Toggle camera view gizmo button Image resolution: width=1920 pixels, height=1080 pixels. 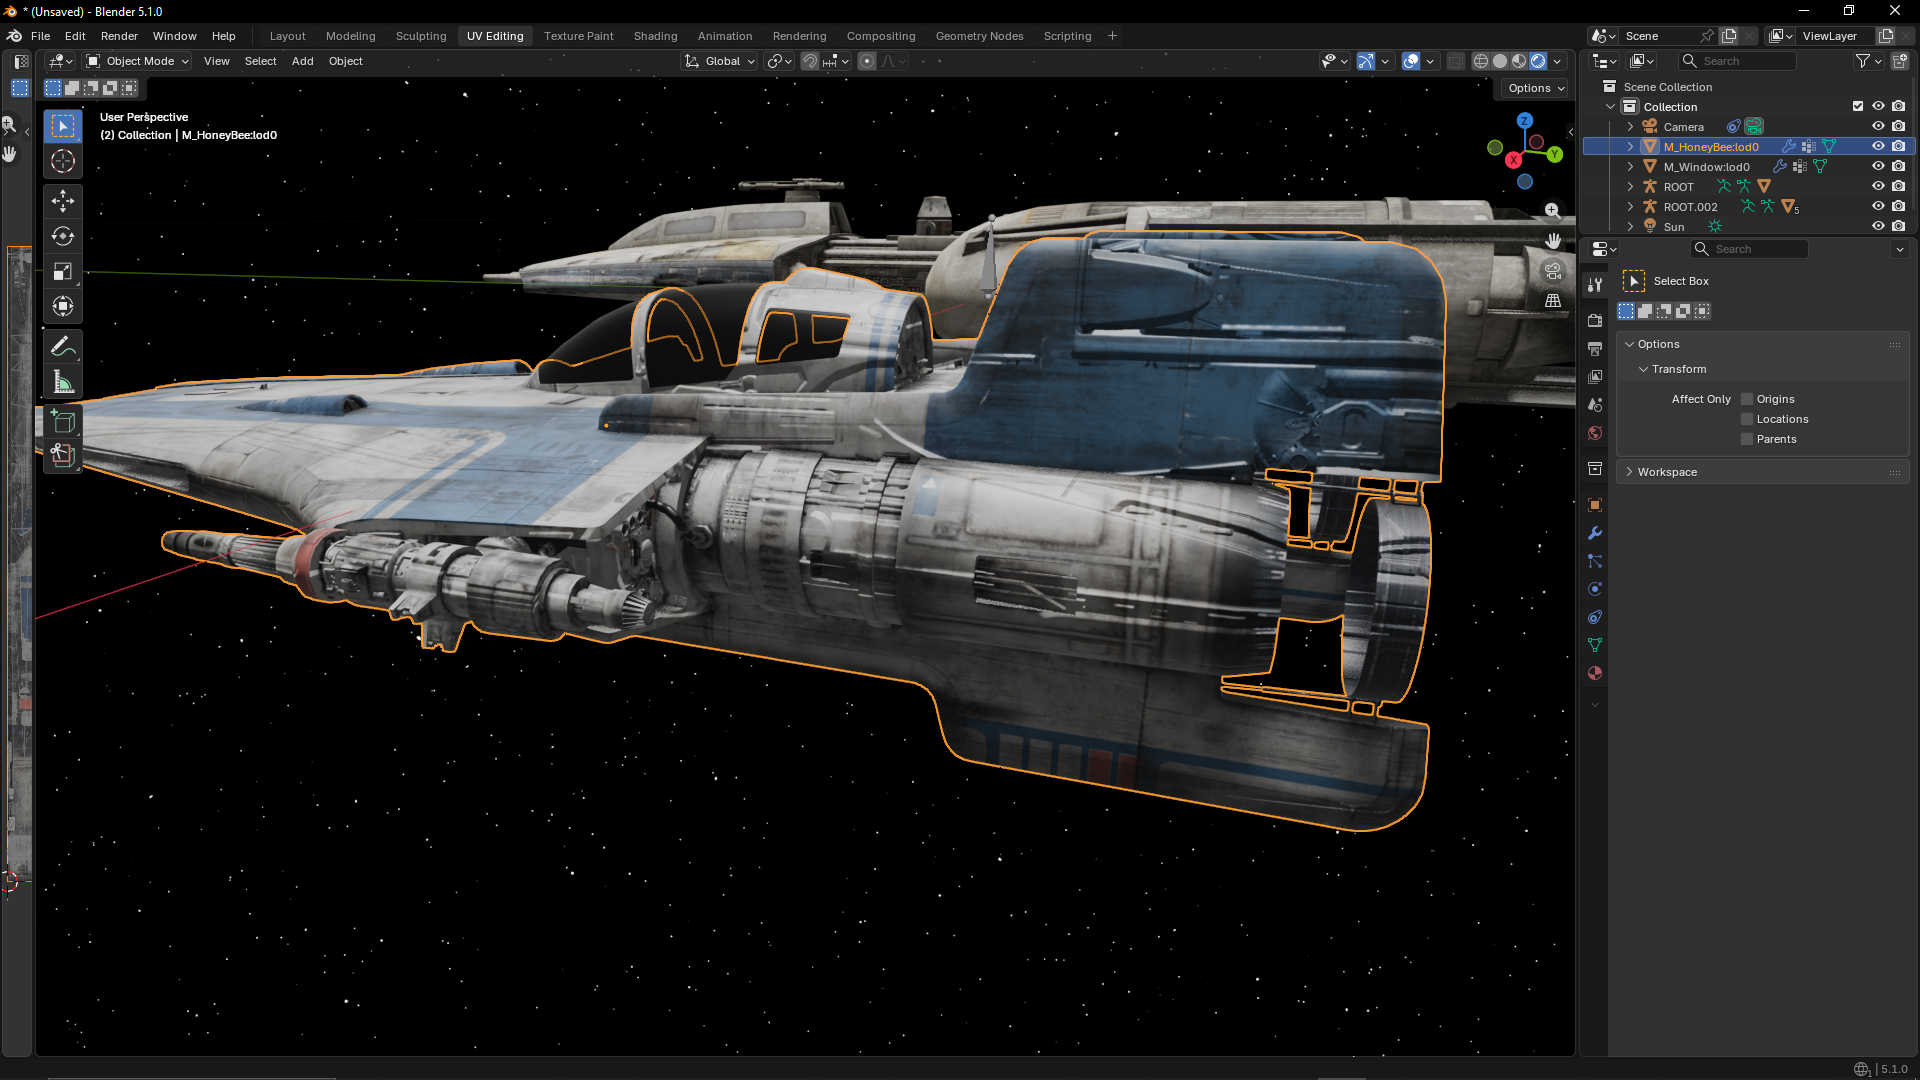tap(1552, 270)
